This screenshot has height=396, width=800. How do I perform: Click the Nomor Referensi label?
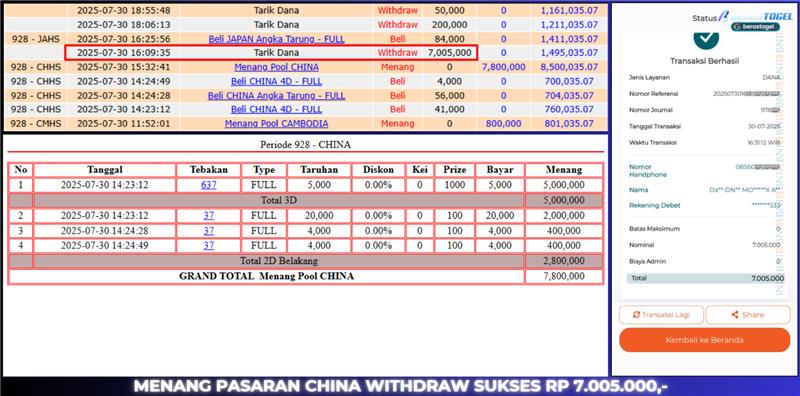pyautogui.click(x=653, y=94)
